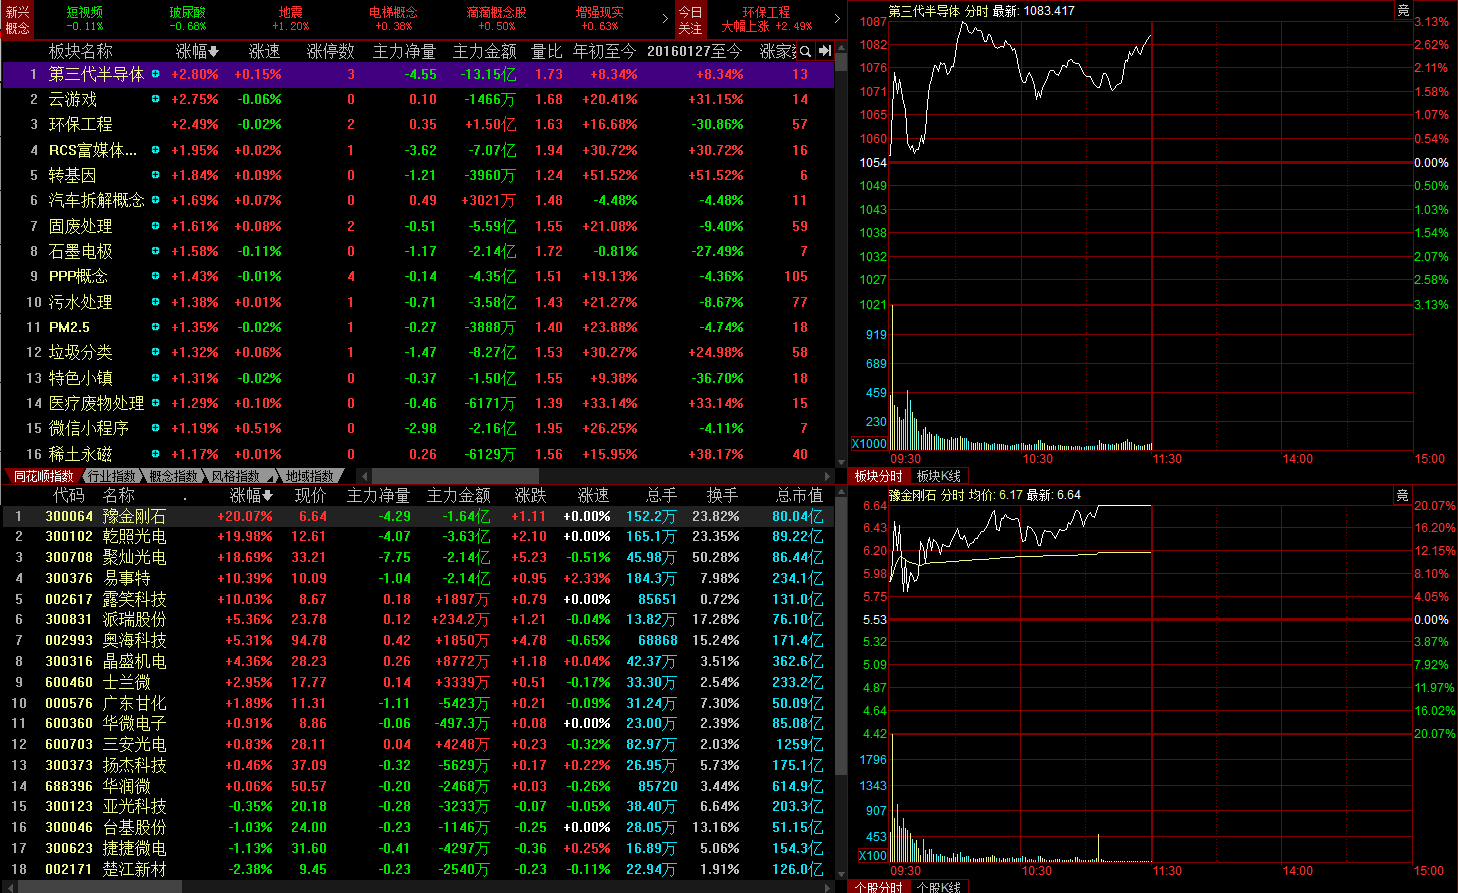Open 地震 concept in the top ticker
This screenshot has width=1458, height=893.
click(x=291, y=19)
